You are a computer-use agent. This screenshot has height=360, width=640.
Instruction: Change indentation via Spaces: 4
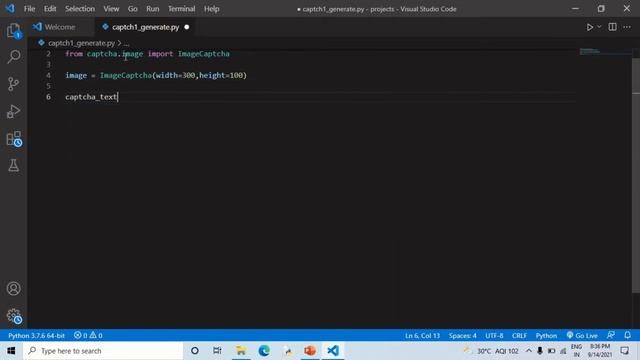(x=462, y=336)
